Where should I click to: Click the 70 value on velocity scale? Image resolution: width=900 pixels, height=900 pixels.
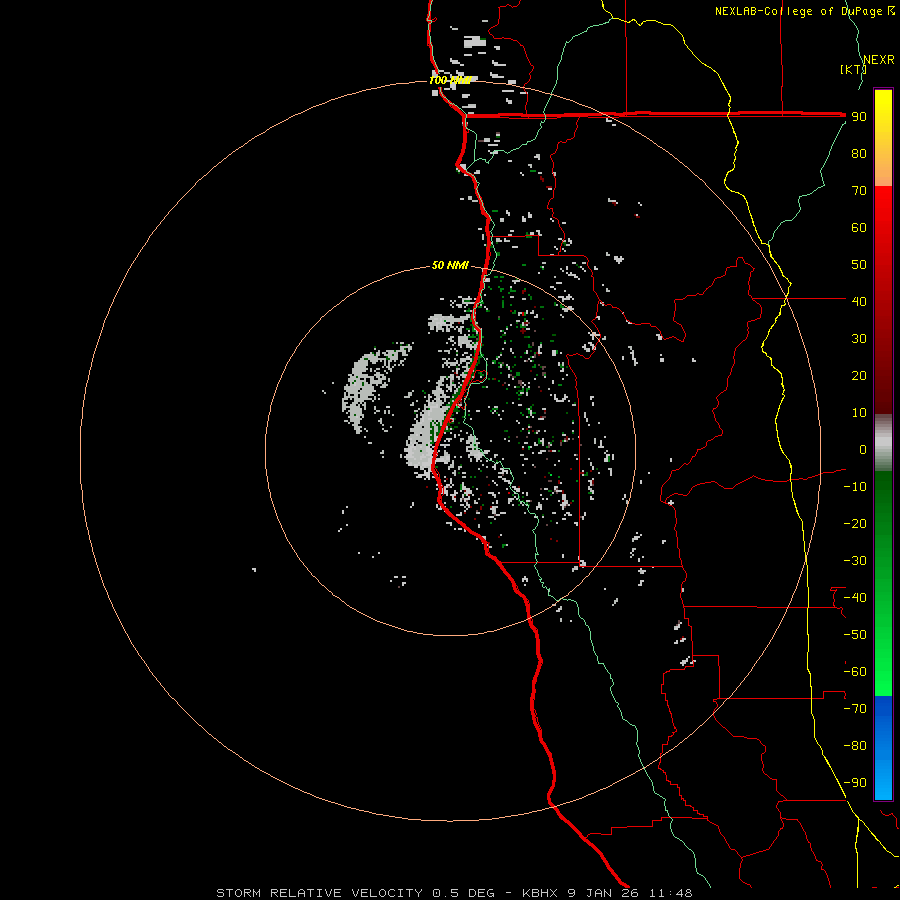click(x=859, y=191)
